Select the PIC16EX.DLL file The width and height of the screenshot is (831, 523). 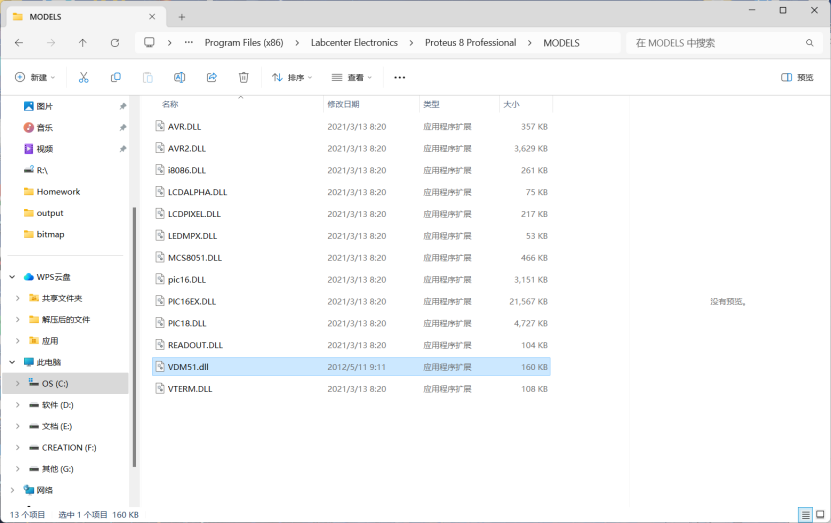pos(351,302)
